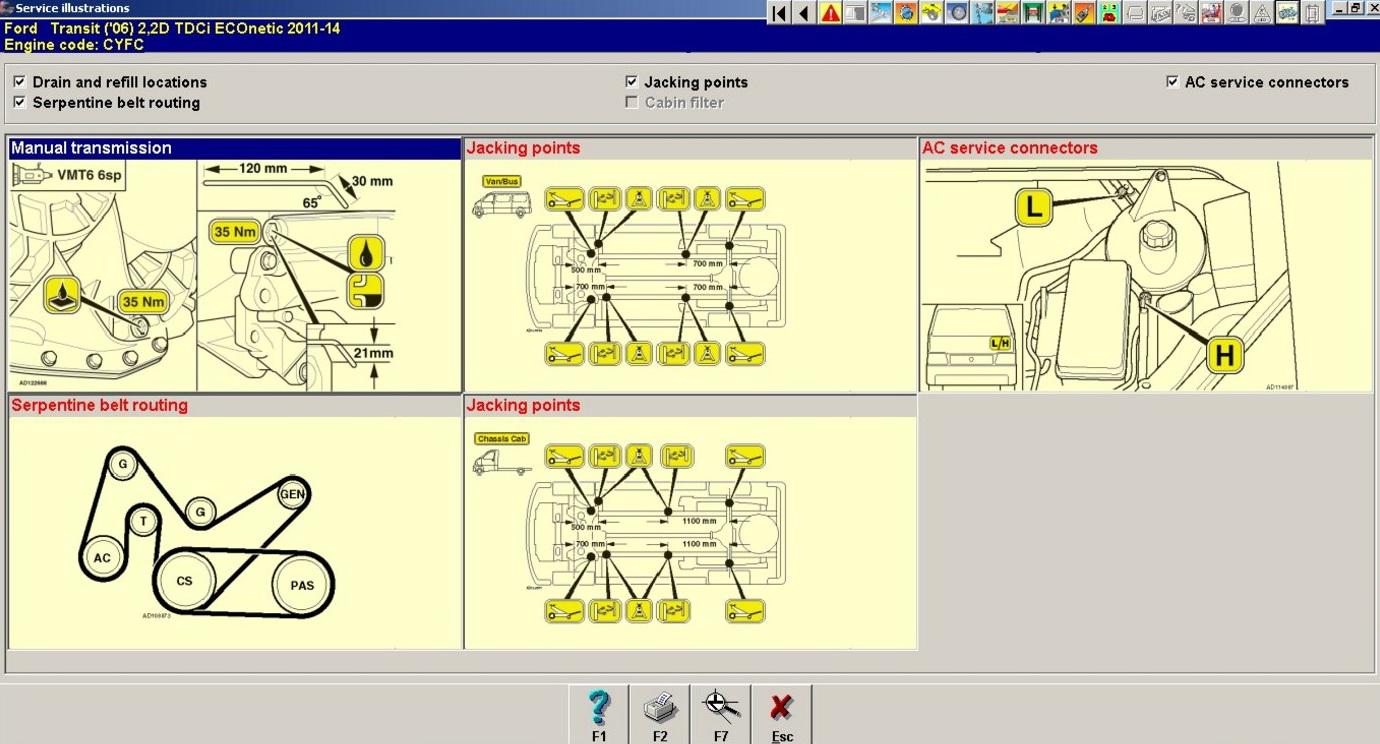Toggle the Serpentine belt routing checkbox
The image size is (1380, 744).
tap(20, 102)
